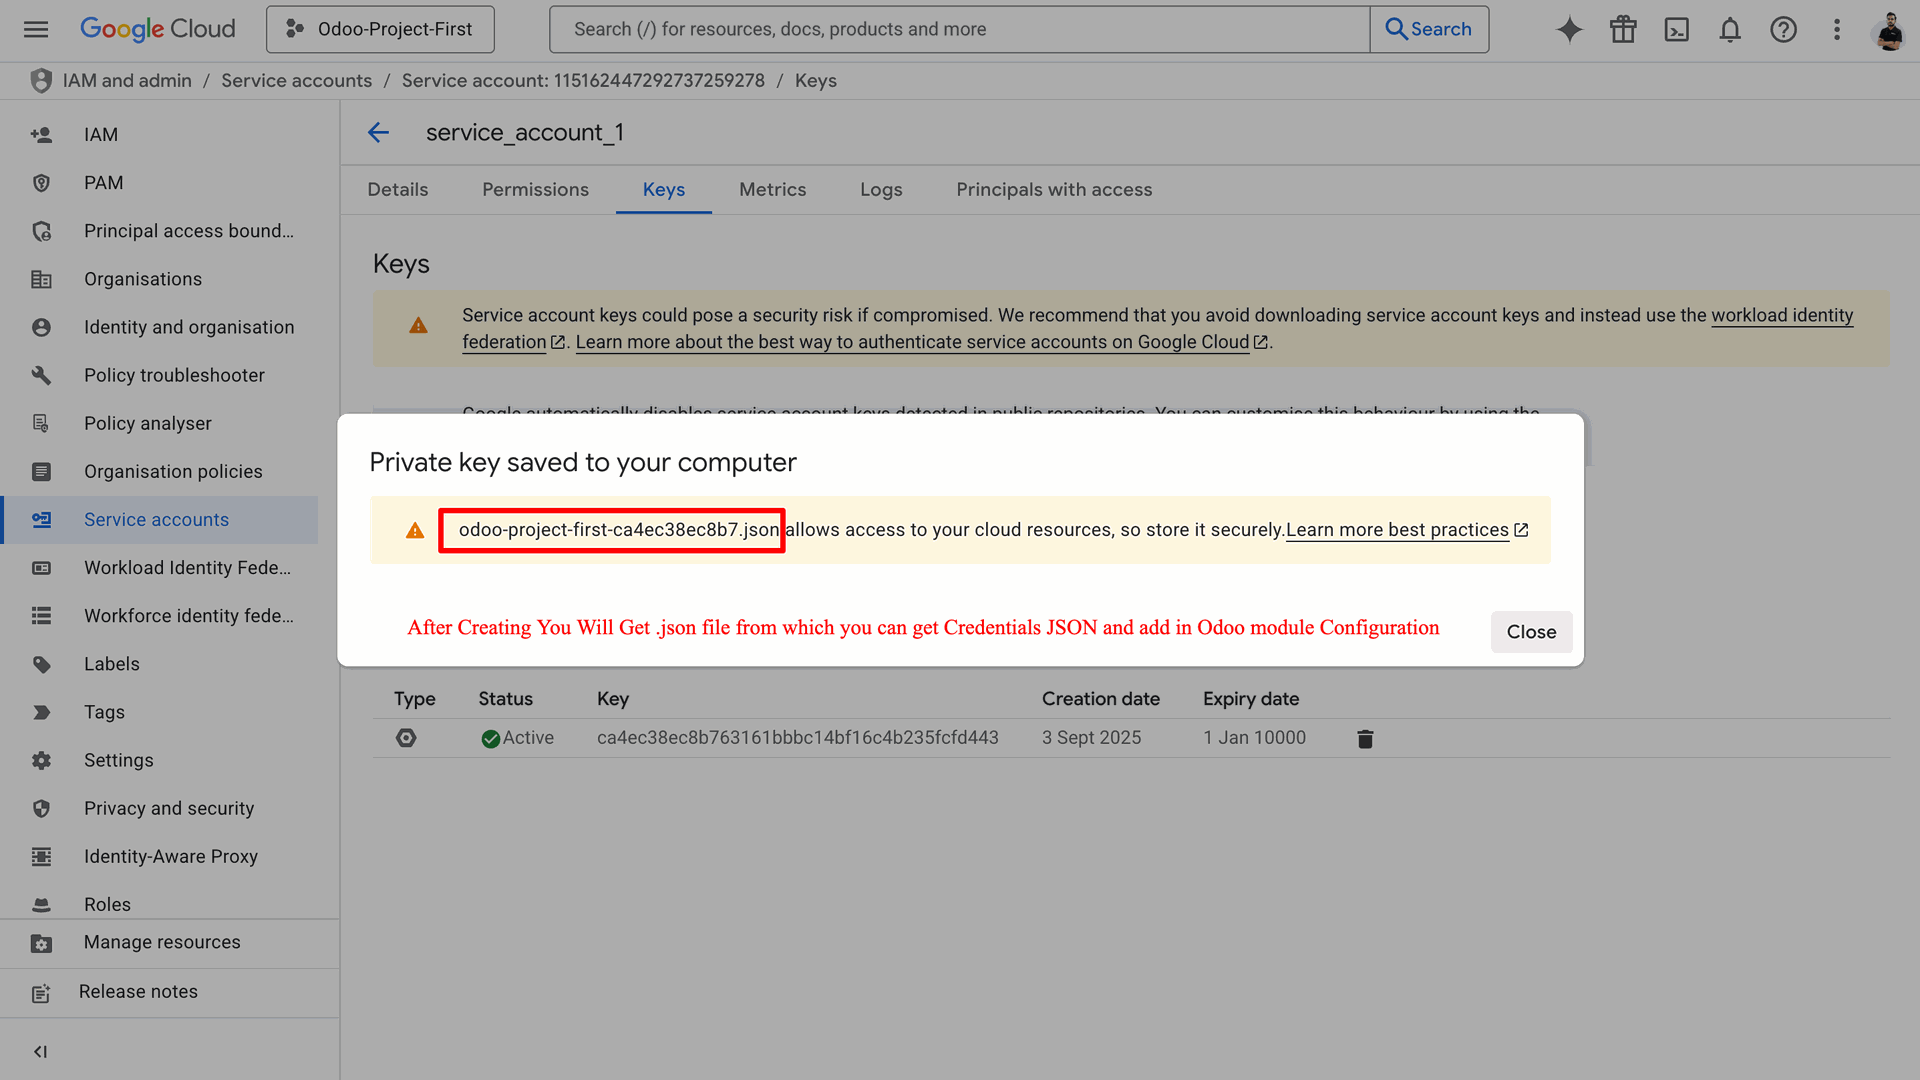Click the Gemini sparkle assistant icon
The height and width of the screenshot is (1080, 1920).
tap(1569, 29)
